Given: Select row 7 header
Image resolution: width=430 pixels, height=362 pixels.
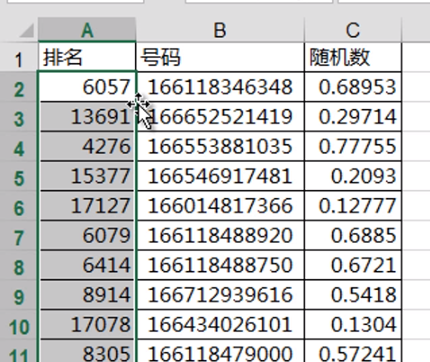Looking at the screenshot, I should pyautogui.click(x=19, y=236).
